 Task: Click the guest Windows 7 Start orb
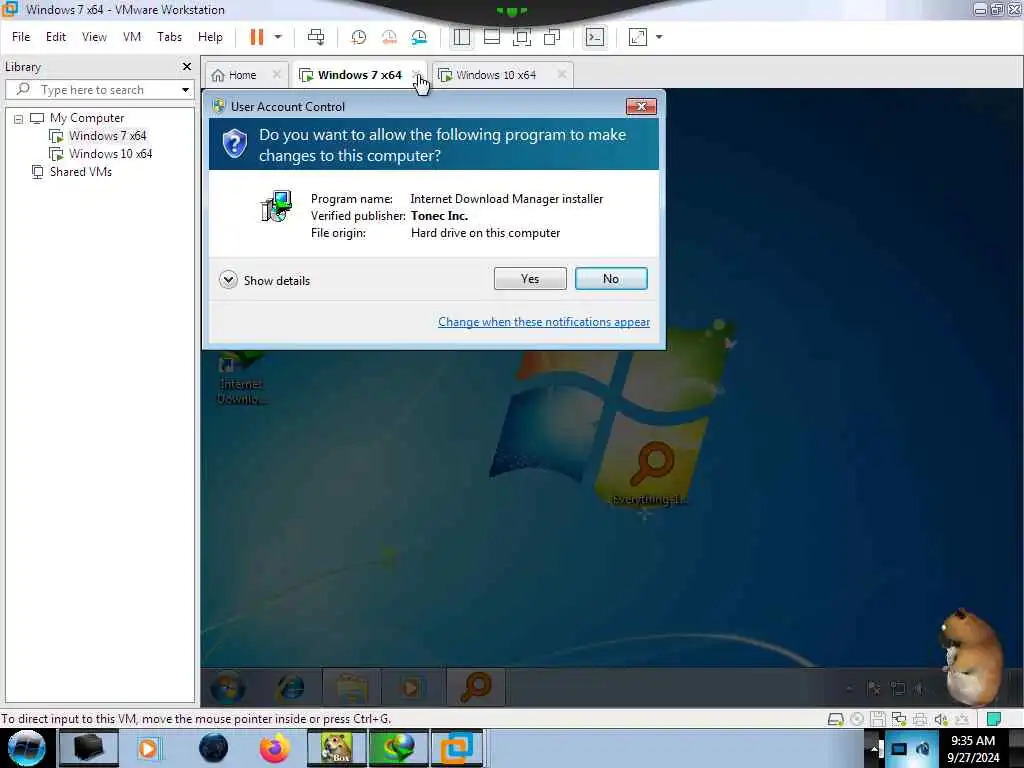(x=227, y=687)
